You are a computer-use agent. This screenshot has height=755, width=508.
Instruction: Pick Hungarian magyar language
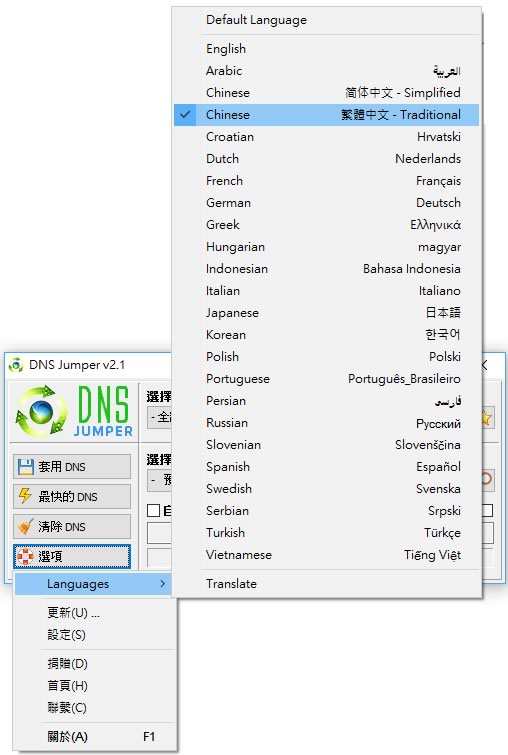(x=326, y=247)
